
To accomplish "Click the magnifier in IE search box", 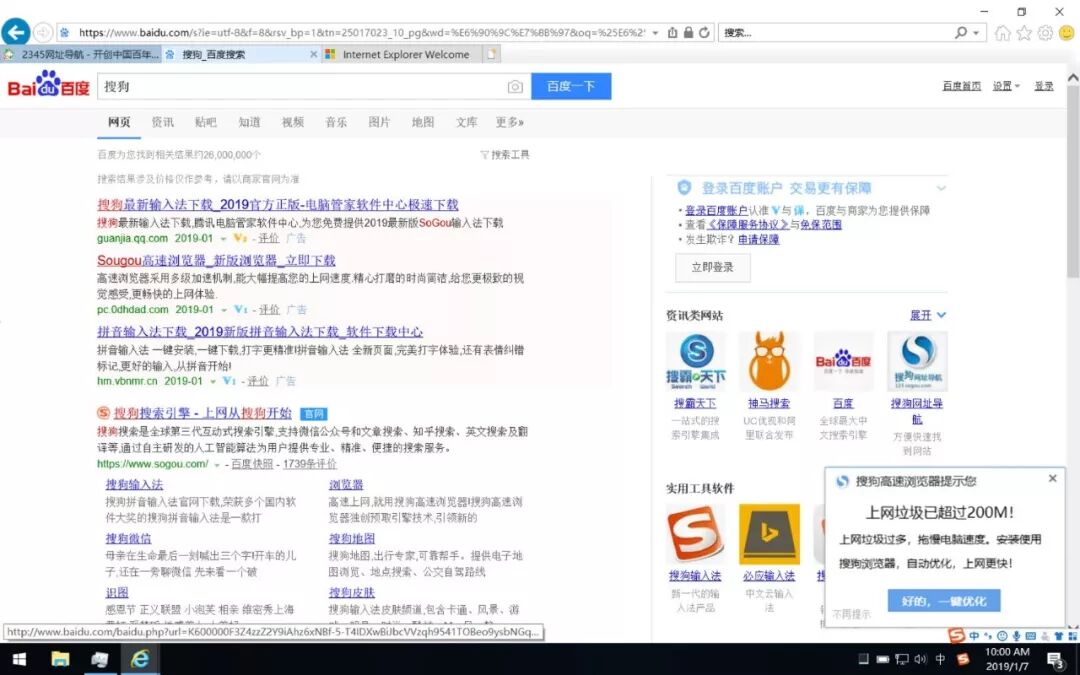I will point(961,32).
